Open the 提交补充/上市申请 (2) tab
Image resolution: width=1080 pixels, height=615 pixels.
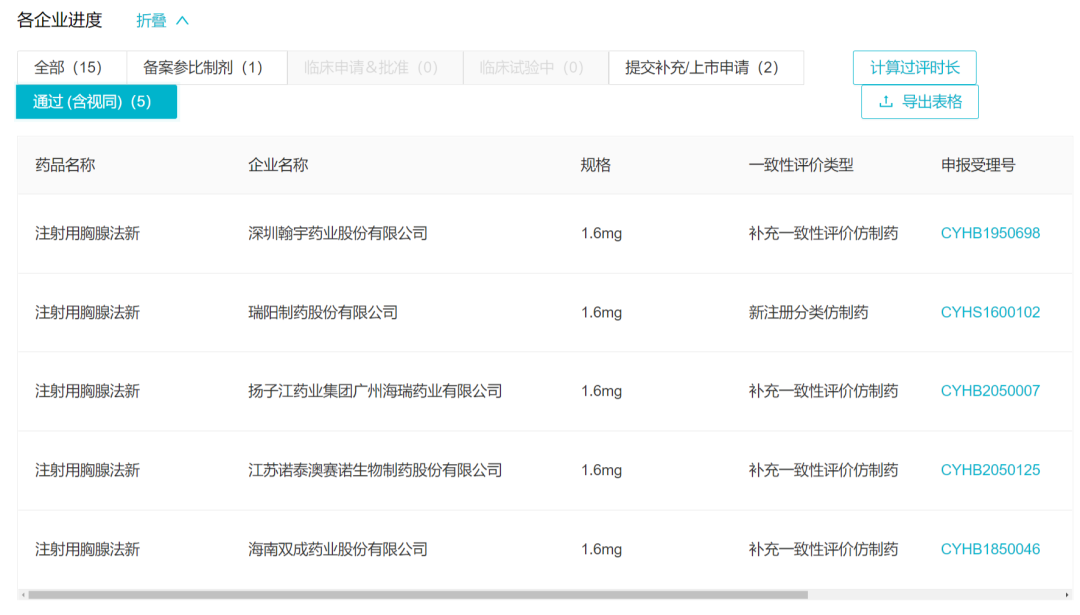[x=706, y=67]
